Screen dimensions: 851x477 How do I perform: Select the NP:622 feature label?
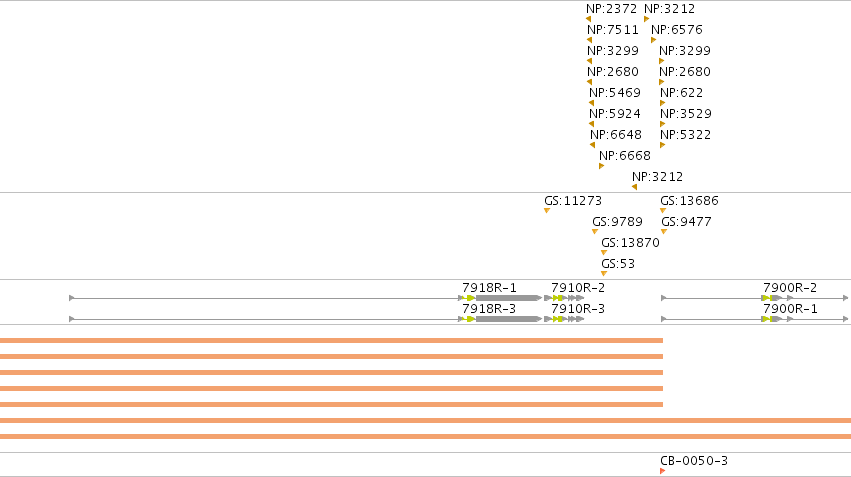(x=682, y=93)
